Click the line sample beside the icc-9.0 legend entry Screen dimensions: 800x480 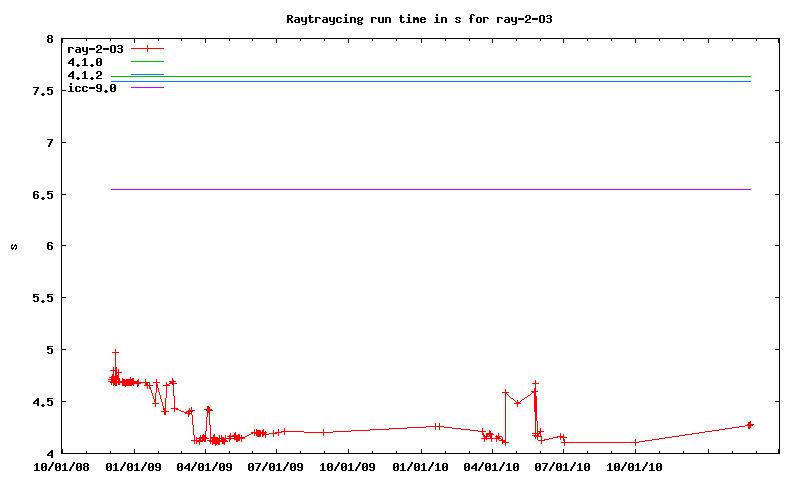click(146, 88)
